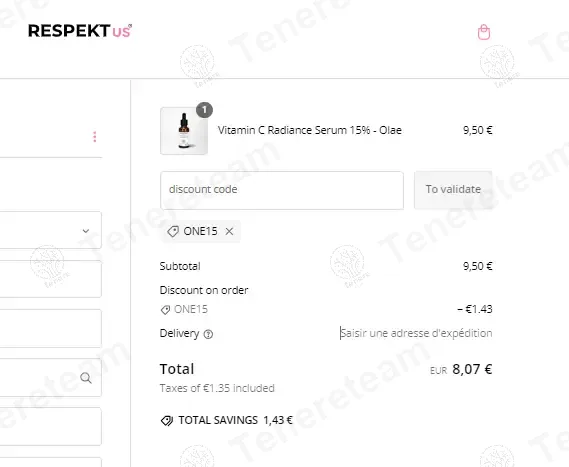Click the field below the search address field
569x467 pixels.
[51, 426]
